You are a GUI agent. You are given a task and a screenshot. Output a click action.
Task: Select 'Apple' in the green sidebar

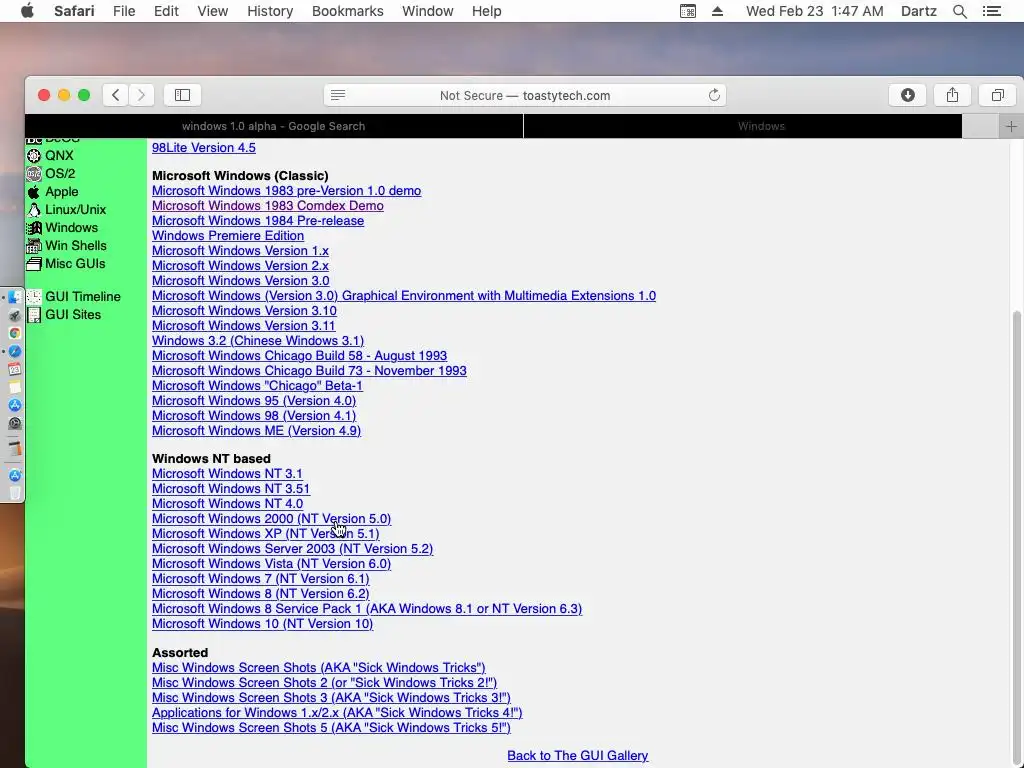pyautogui.click(x=61, y=192)
